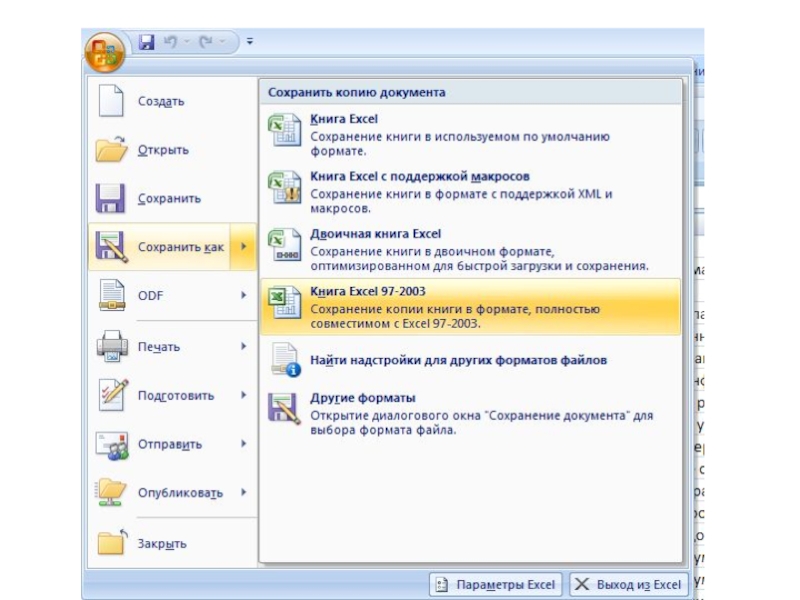Expand the Опубликовать submenu arrow

(x=243, y=492)
